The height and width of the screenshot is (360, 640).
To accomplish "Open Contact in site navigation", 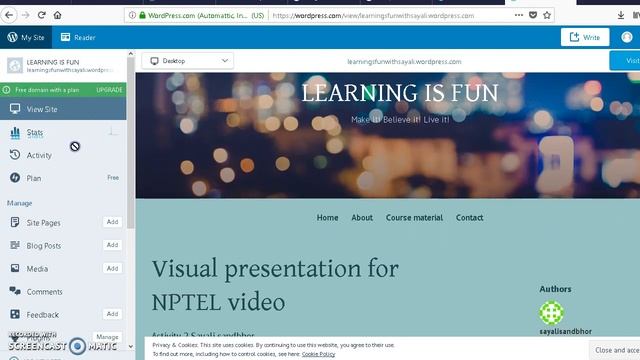I will (x=469, y=218).
